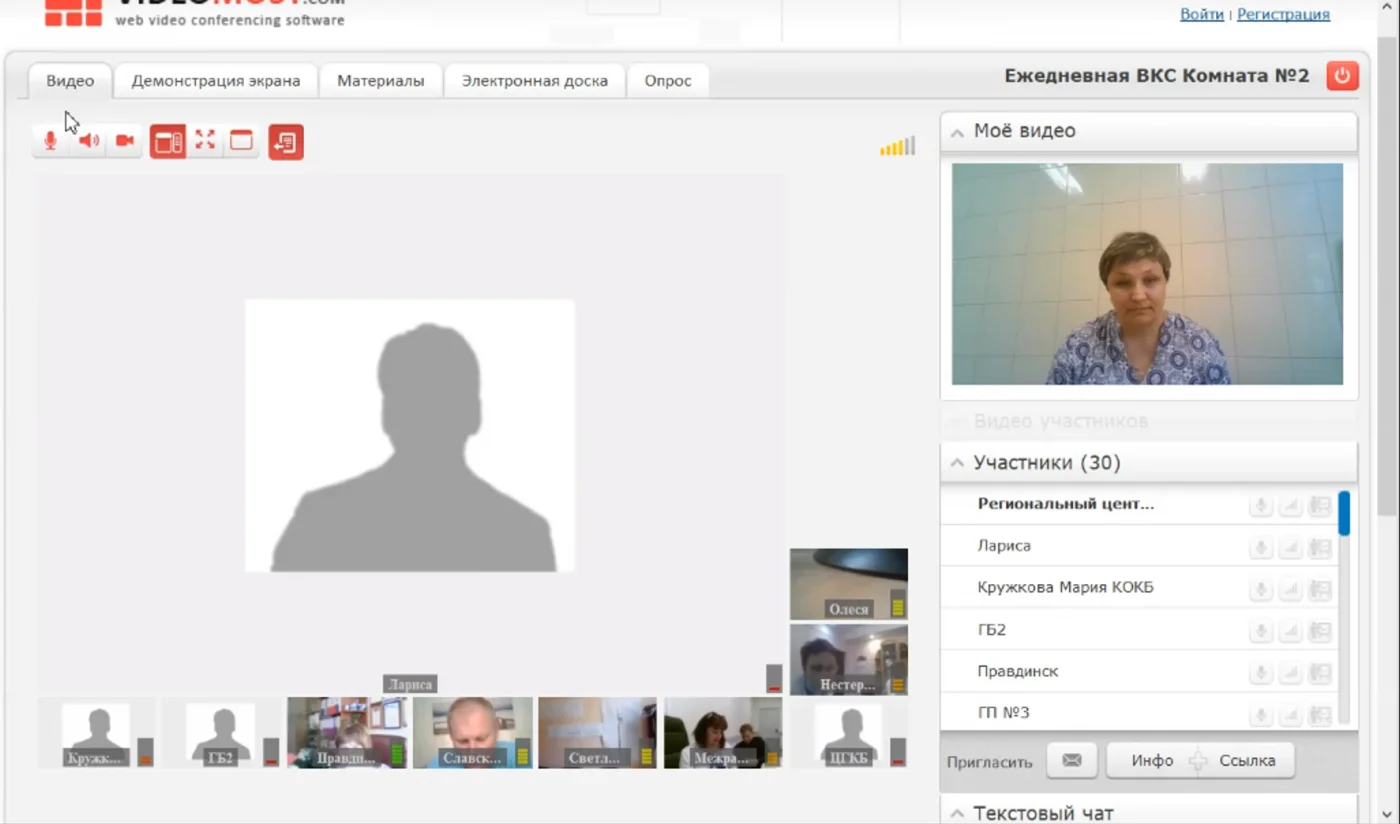Viewport: 1400px width, 824px height.
Task: Expand the Текстовый чат panel
Action: click(957, 814)
